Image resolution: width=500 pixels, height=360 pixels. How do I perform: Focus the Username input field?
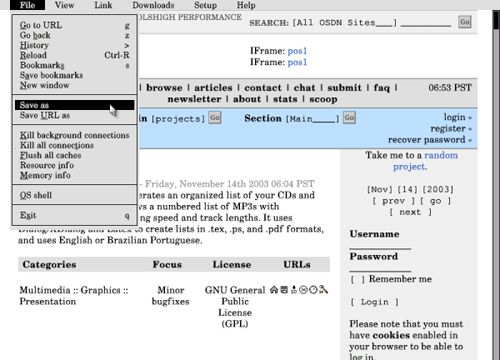(x=380, y=245)
